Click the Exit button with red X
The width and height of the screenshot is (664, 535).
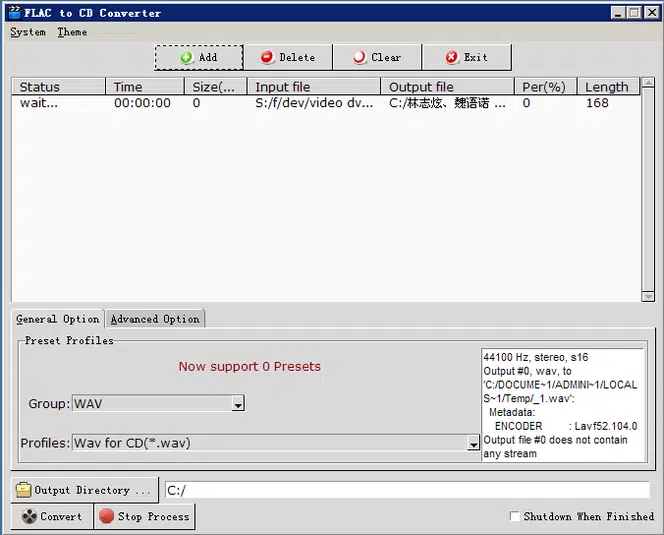[x=466, y=58]
